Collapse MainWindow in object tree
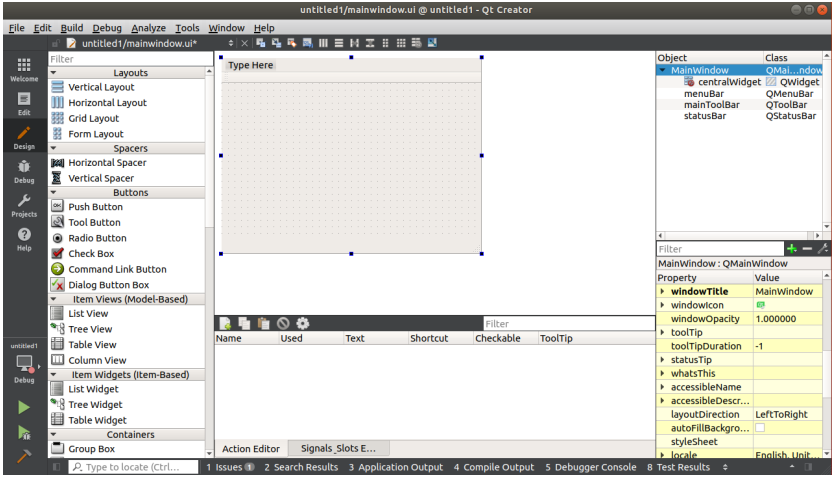836x478 pixels. pos(663,70)
